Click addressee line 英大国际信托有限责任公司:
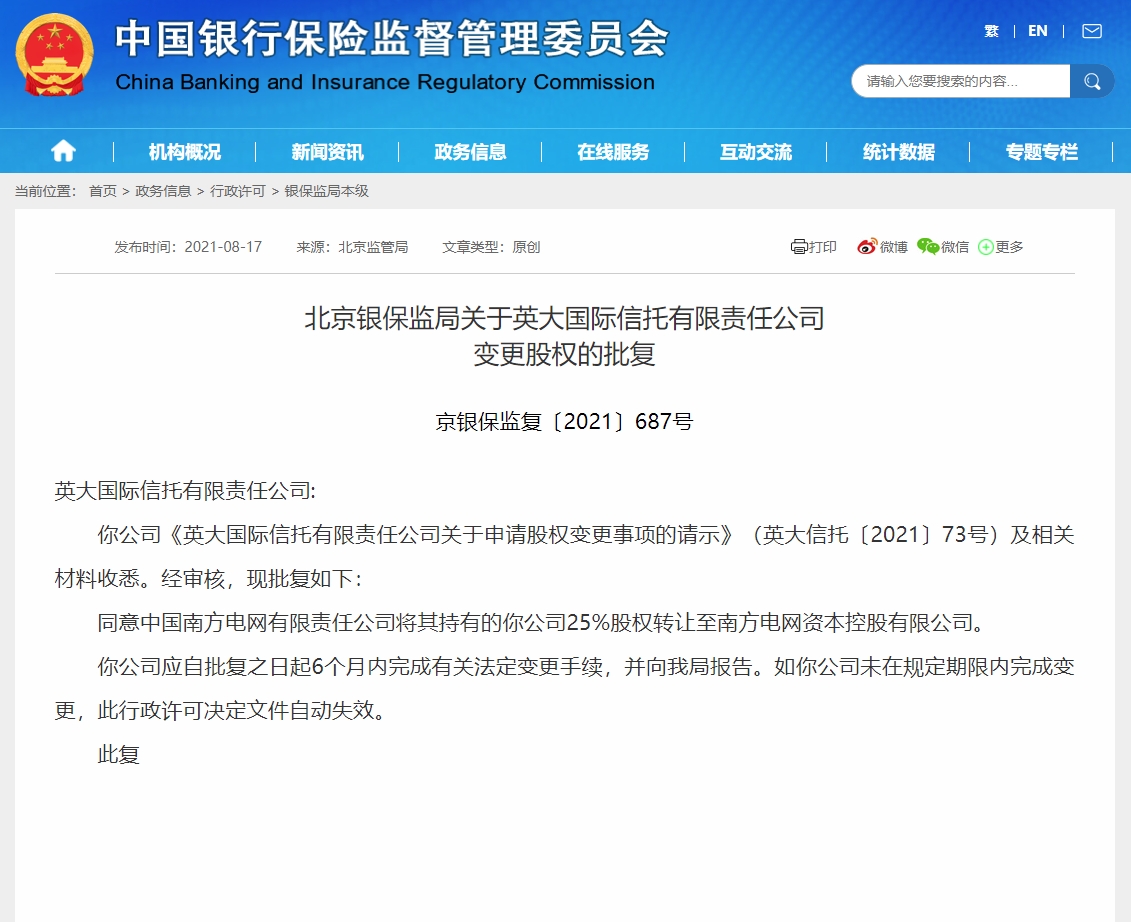The image size is (1131, 922). pos(185,491)
